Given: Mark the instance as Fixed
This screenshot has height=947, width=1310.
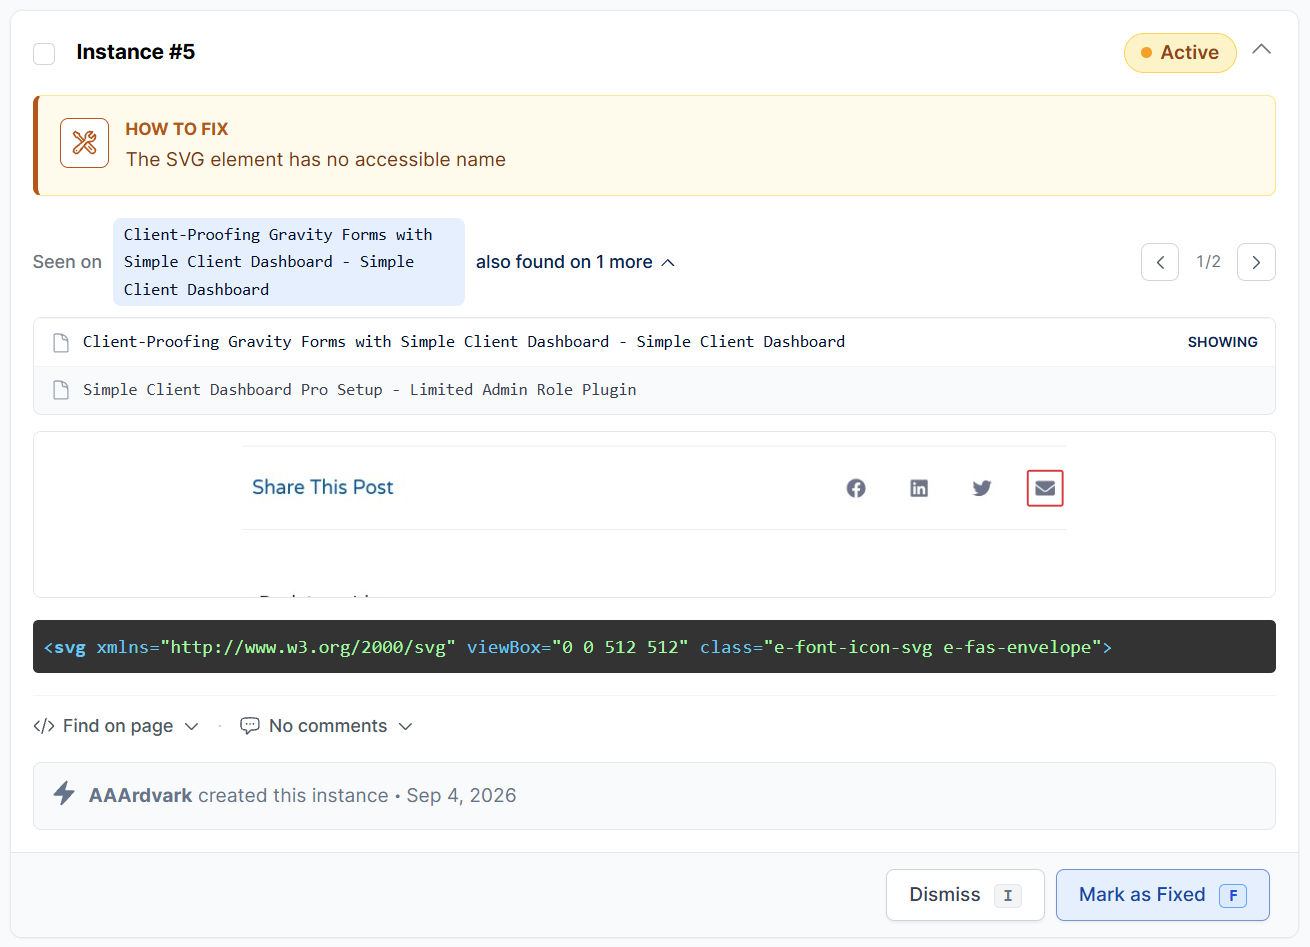Looking at the screenshot, I should (x=1163, y=895).
